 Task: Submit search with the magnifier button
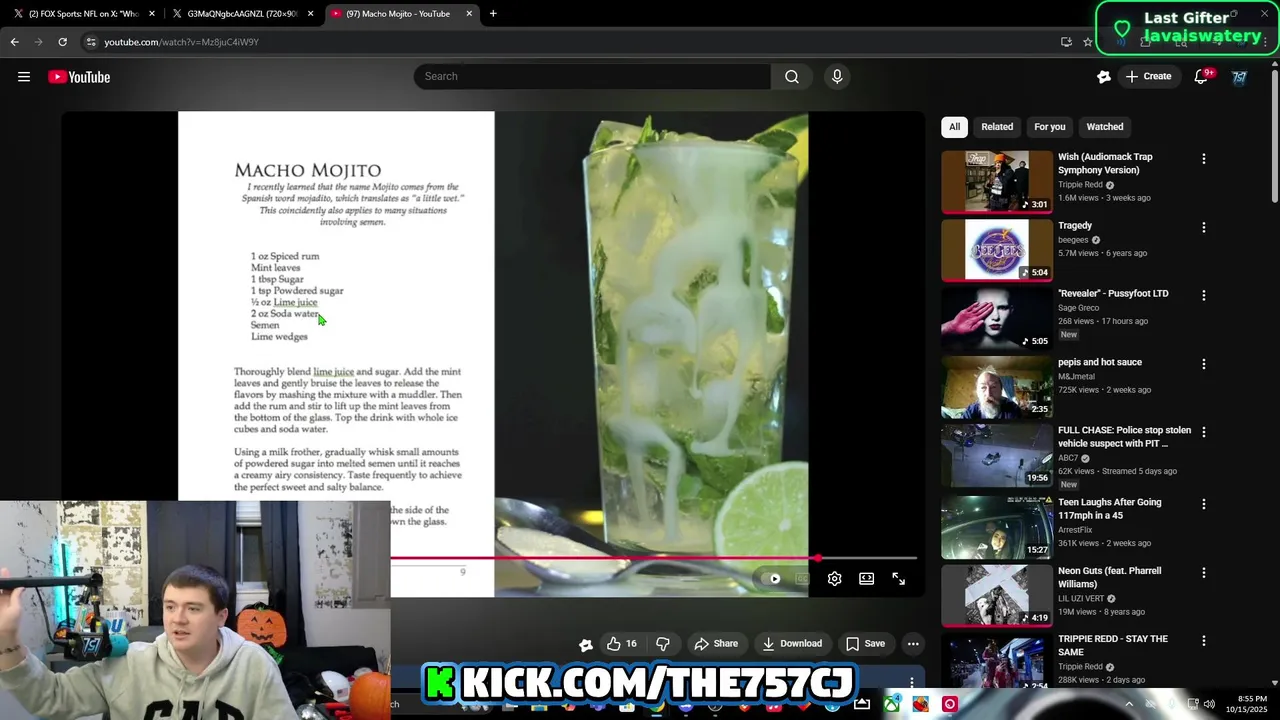coord(791,76)
